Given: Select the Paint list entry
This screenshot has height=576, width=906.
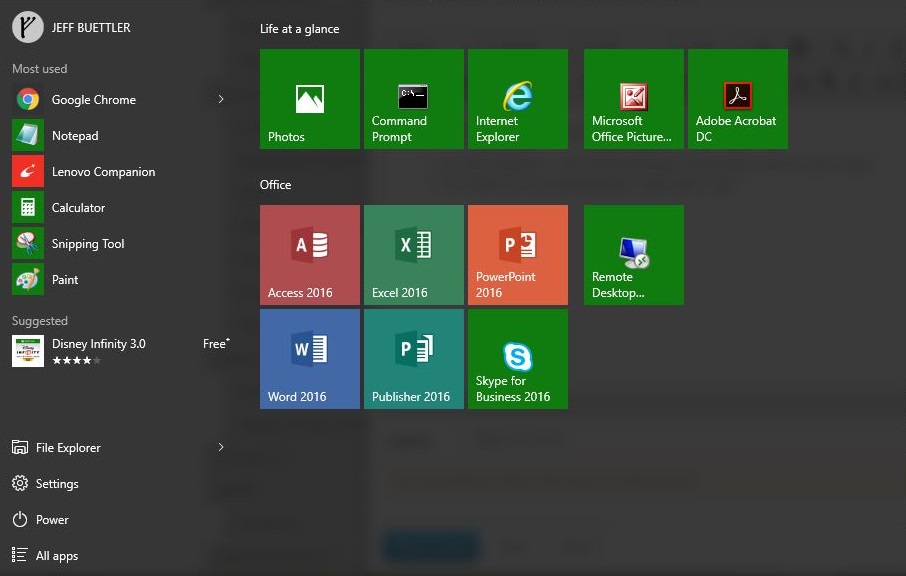Looking at the screenshot, I should [x=121, y=279].
